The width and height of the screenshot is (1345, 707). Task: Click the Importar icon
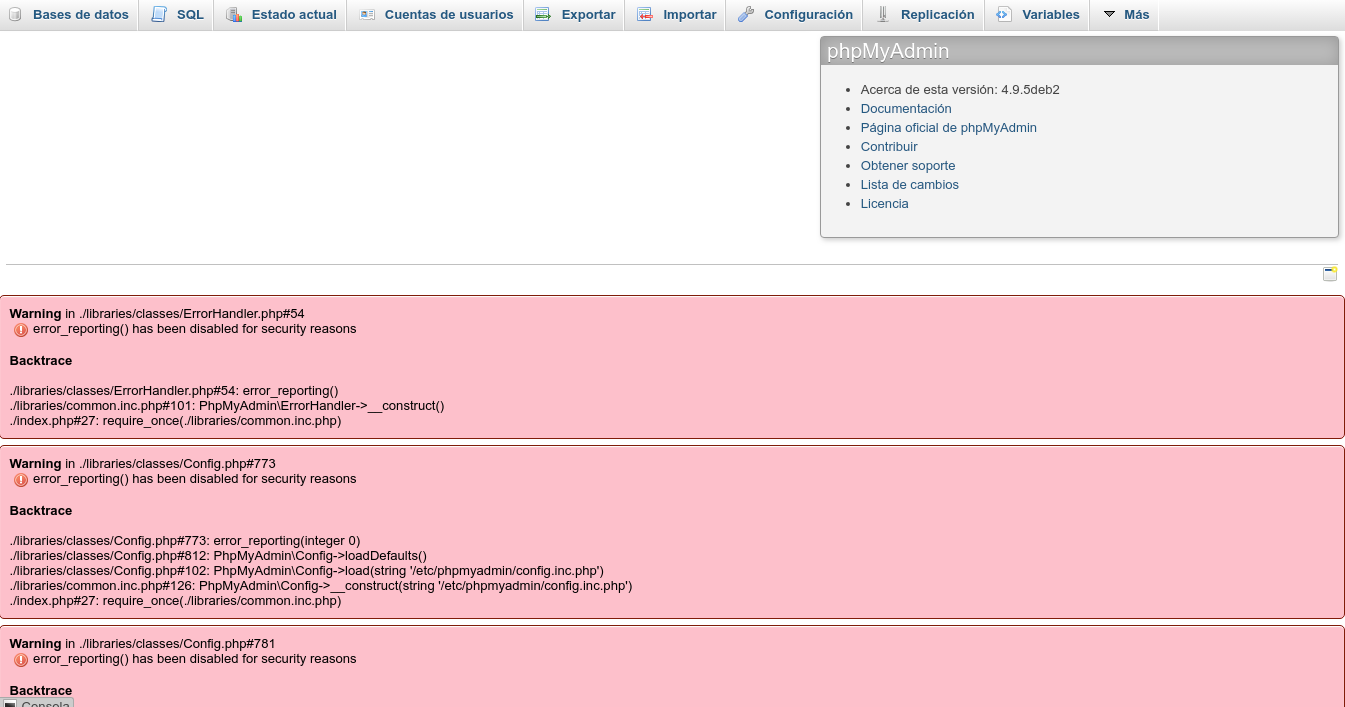[x=645, y=15]
